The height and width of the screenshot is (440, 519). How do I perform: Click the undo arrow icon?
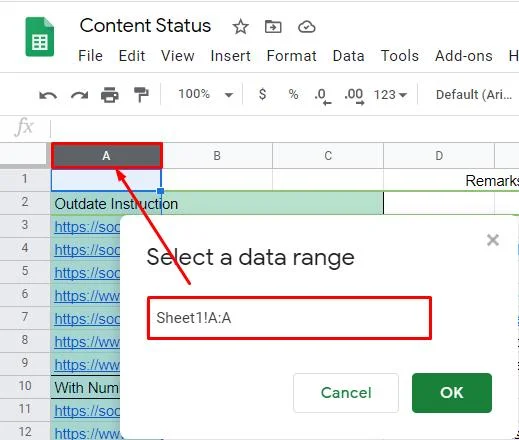(48, 96)
